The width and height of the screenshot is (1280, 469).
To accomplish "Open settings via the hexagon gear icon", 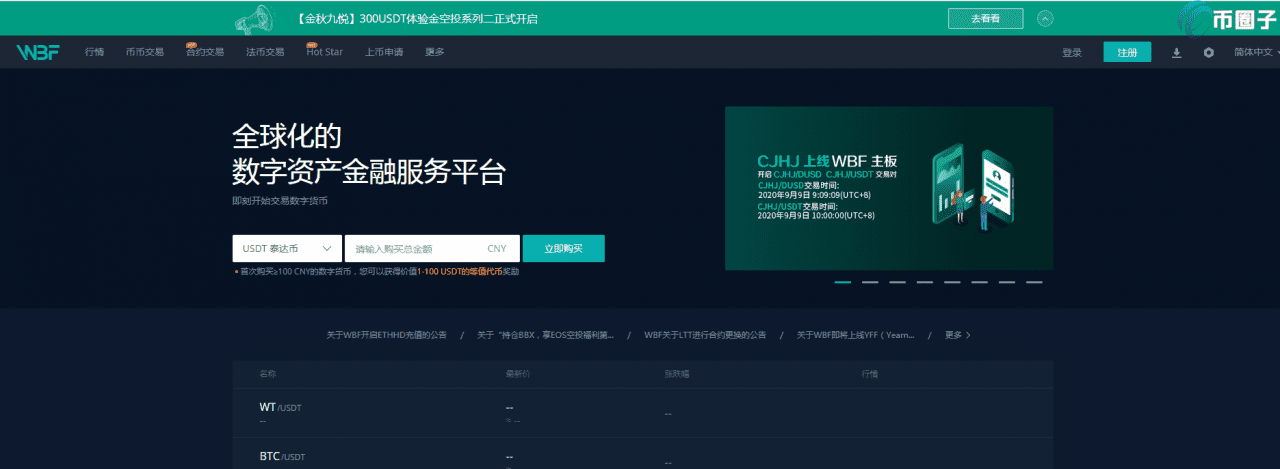I will tap(1208, 52).
